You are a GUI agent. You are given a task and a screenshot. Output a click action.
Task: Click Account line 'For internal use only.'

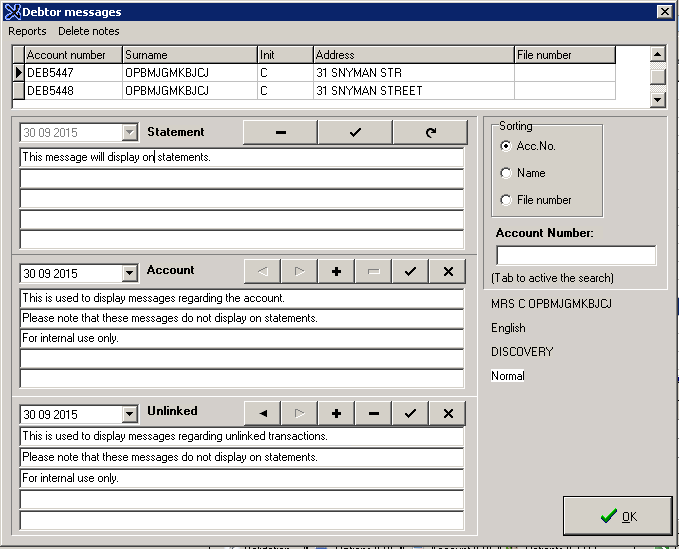coord(242,338)
